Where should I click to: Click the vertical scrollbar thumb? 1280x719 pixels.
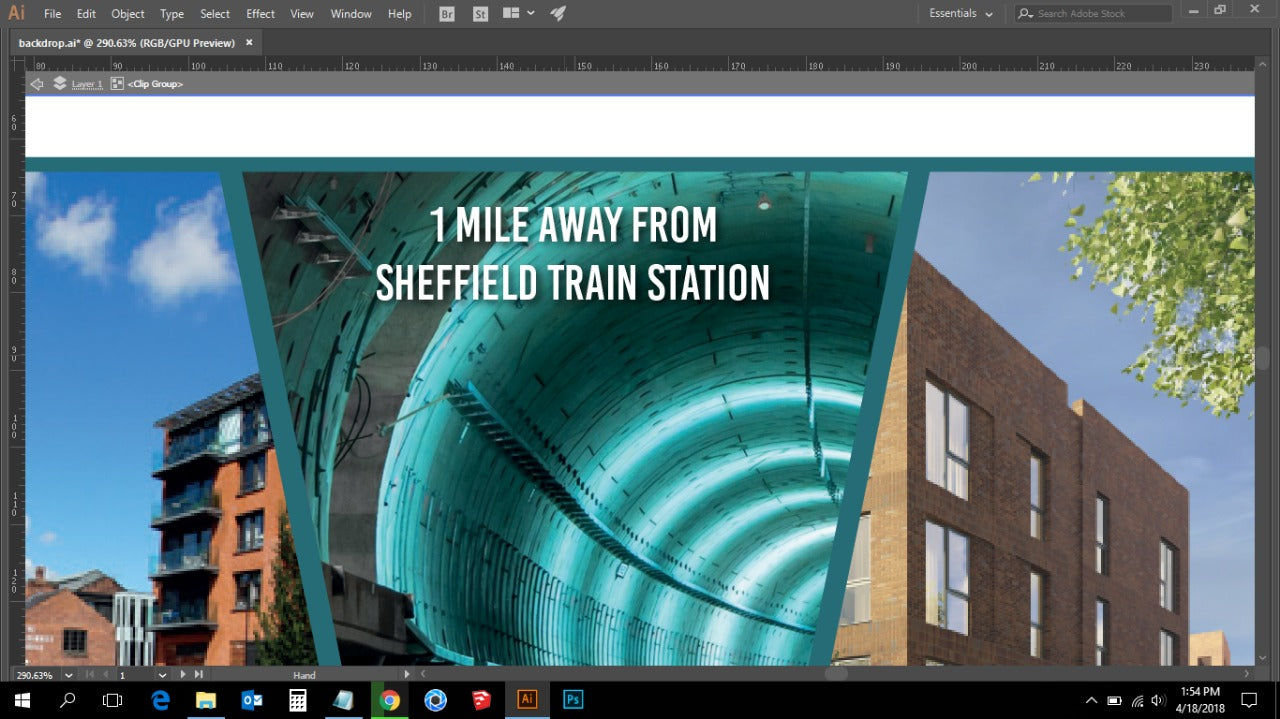tap(1263, 357)
